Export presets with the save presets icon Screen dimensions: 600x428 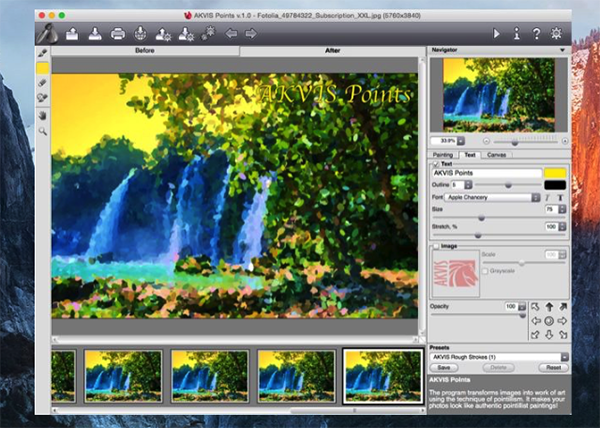click(x=186, y=34)
